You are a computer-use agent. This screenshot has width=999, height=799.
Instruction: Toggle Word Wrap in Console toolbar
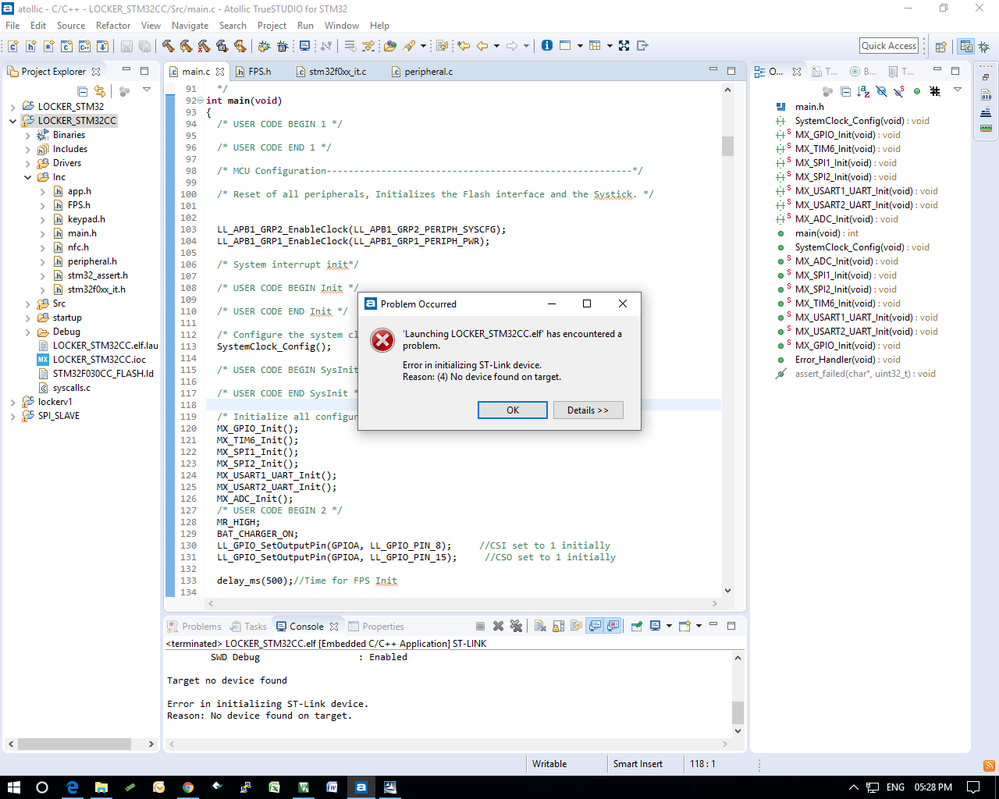click(577, 626)
